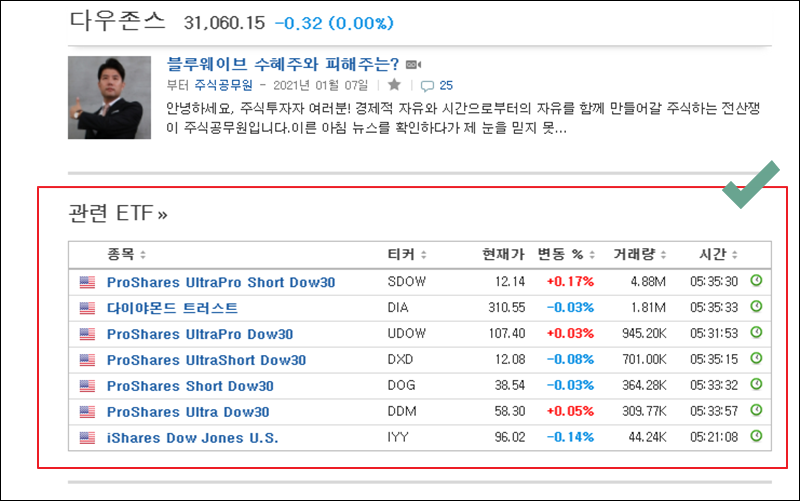Open iShares Dow Jones U.S. link
Image resolution: width=800 pixels, height=501 pixels.
click(192, 438)
